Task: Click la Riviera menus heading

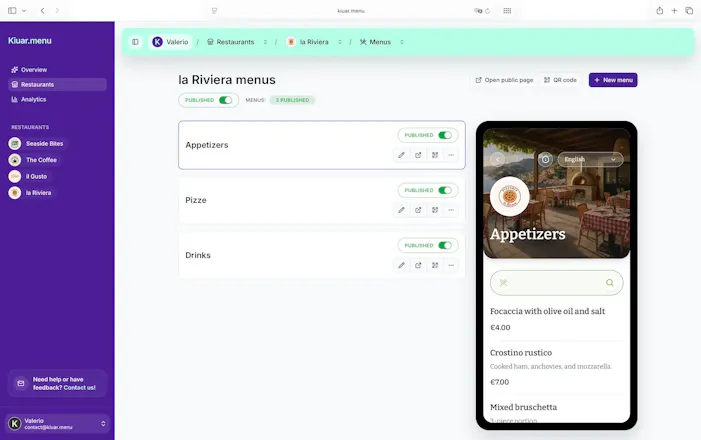Action: pos(227,80)
